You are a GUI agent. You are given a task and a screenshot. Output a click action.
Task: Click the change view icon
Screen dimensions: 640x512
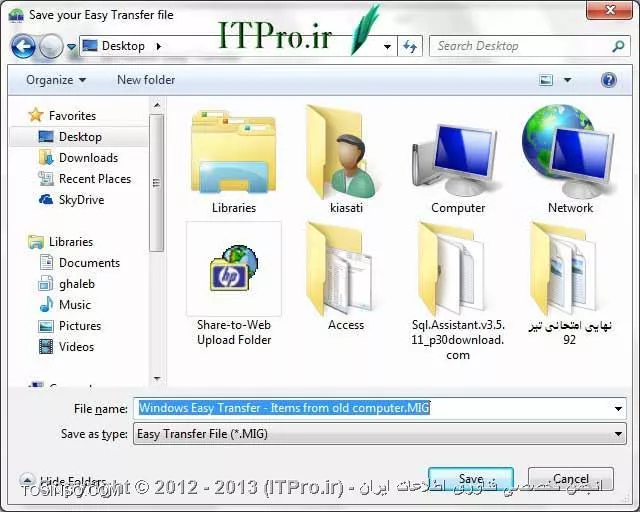point(546,80)
